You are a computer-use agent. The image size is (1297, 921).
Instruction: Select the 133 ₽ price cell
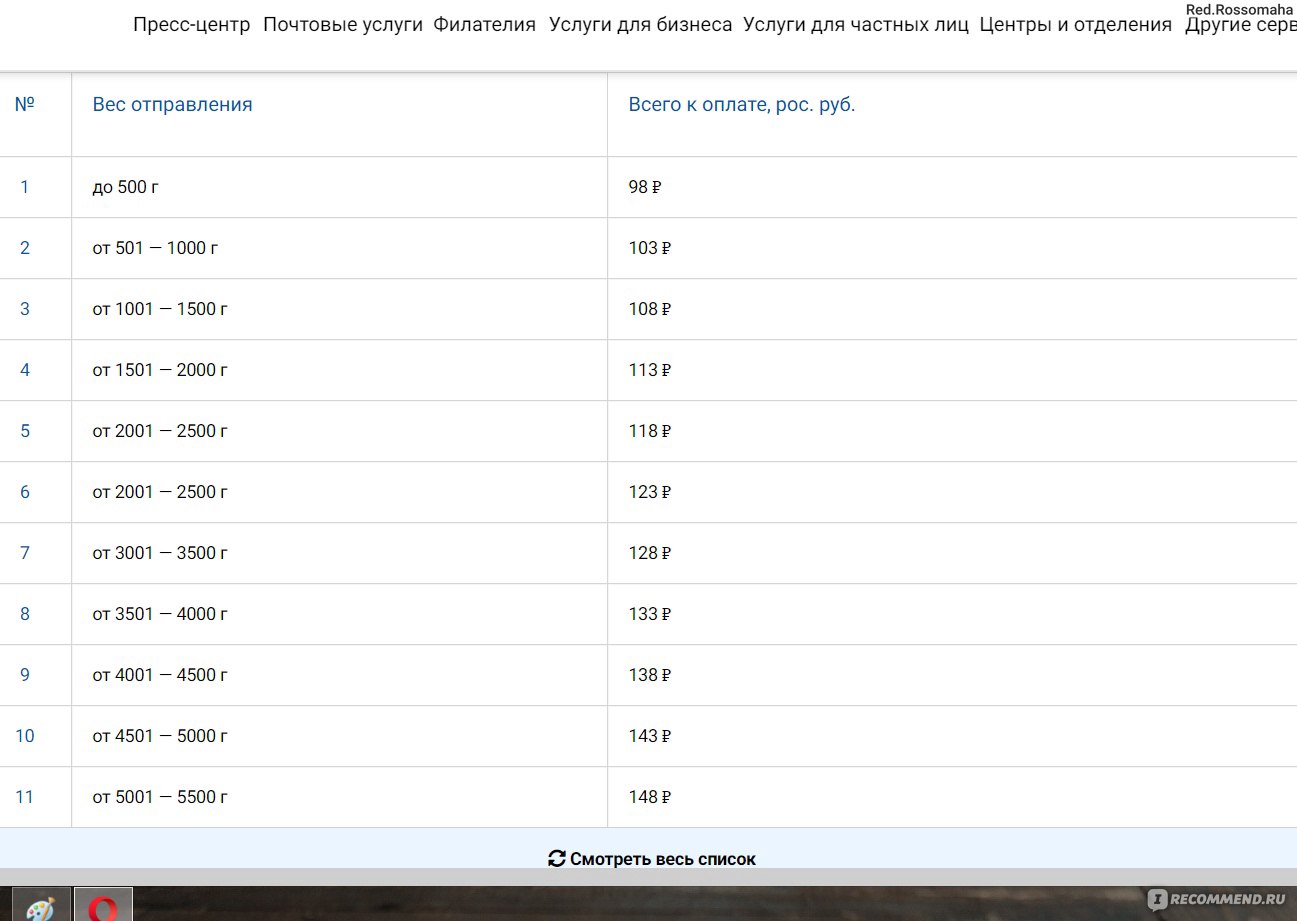point(952,614)
